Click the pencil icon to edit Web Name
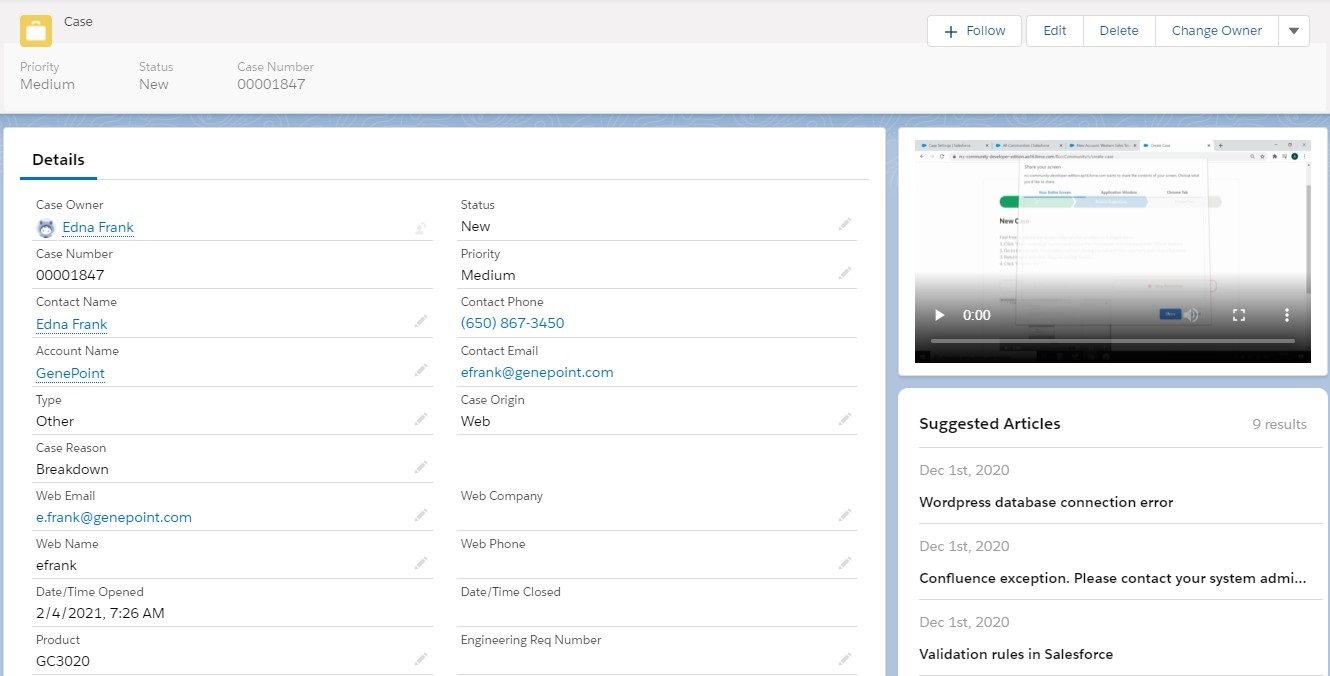This screenshot has width=1330, height=676. (x=421, y=563)
